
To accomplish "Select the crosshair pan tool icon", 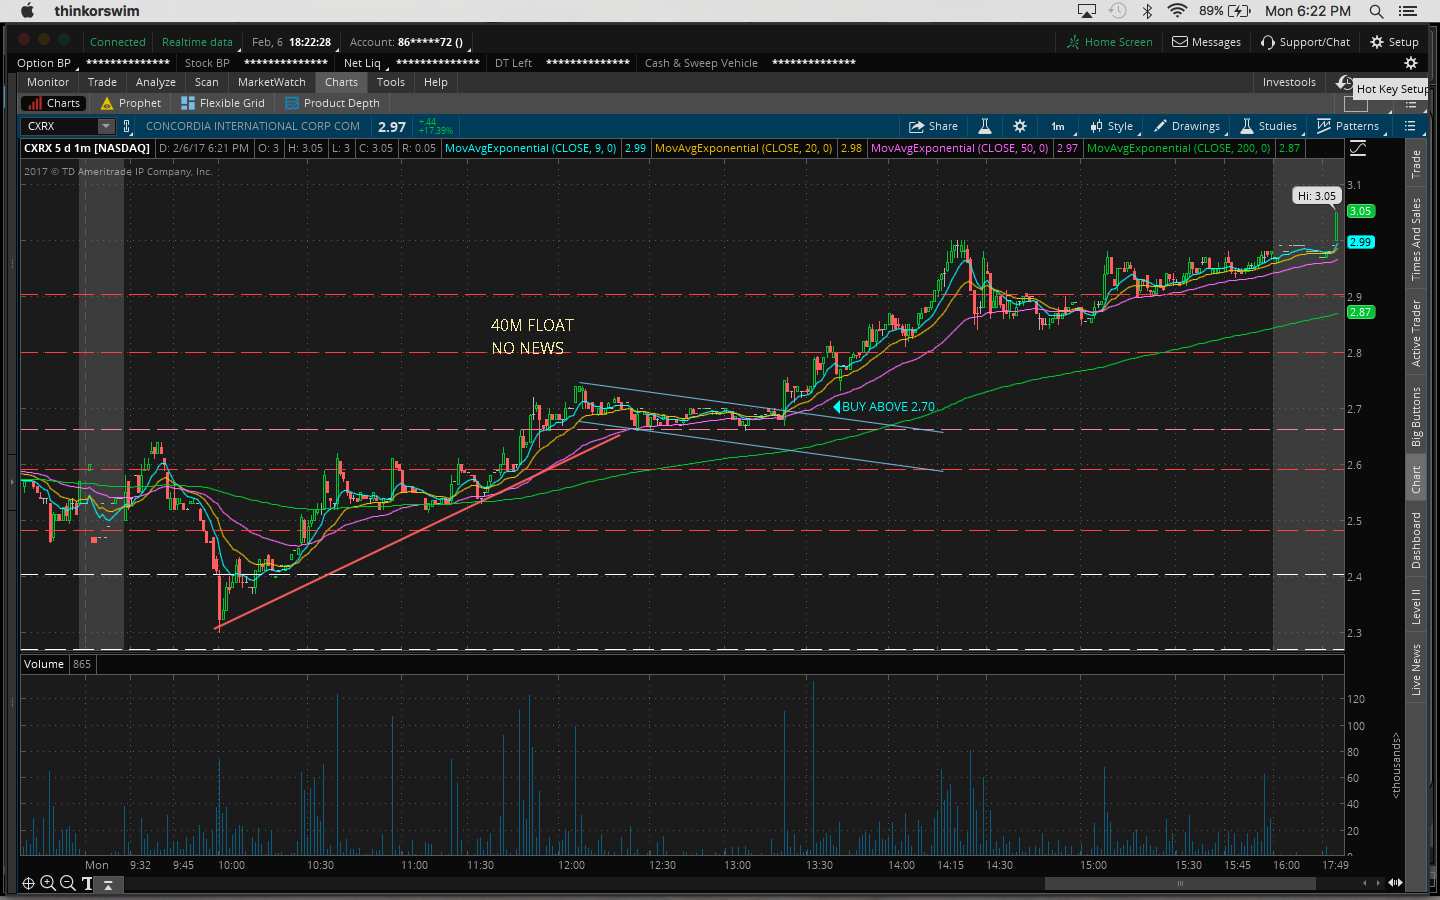I will (28, 883).
